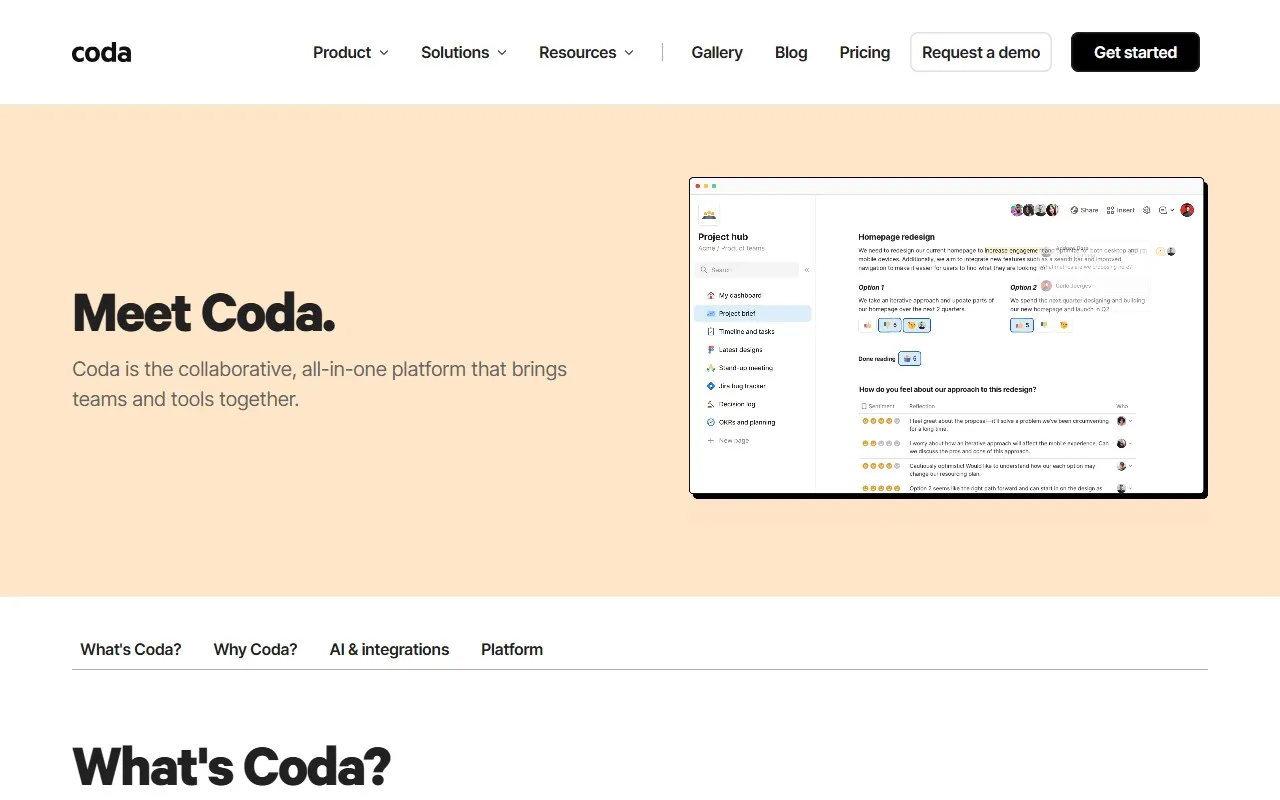Viewport: 1280px width, 800px height.
Task: Select the home icon beside My dashboard
Action: tap(711, 294)
